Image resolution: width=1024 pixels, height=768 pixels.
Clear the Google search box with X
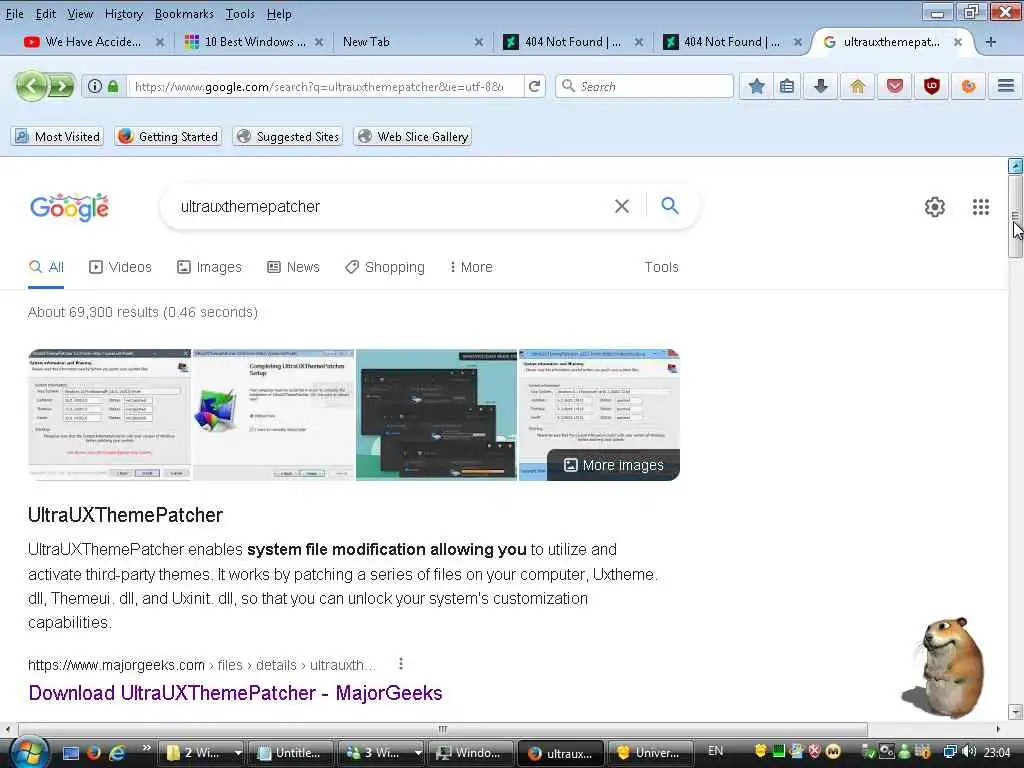pos(622,206)
